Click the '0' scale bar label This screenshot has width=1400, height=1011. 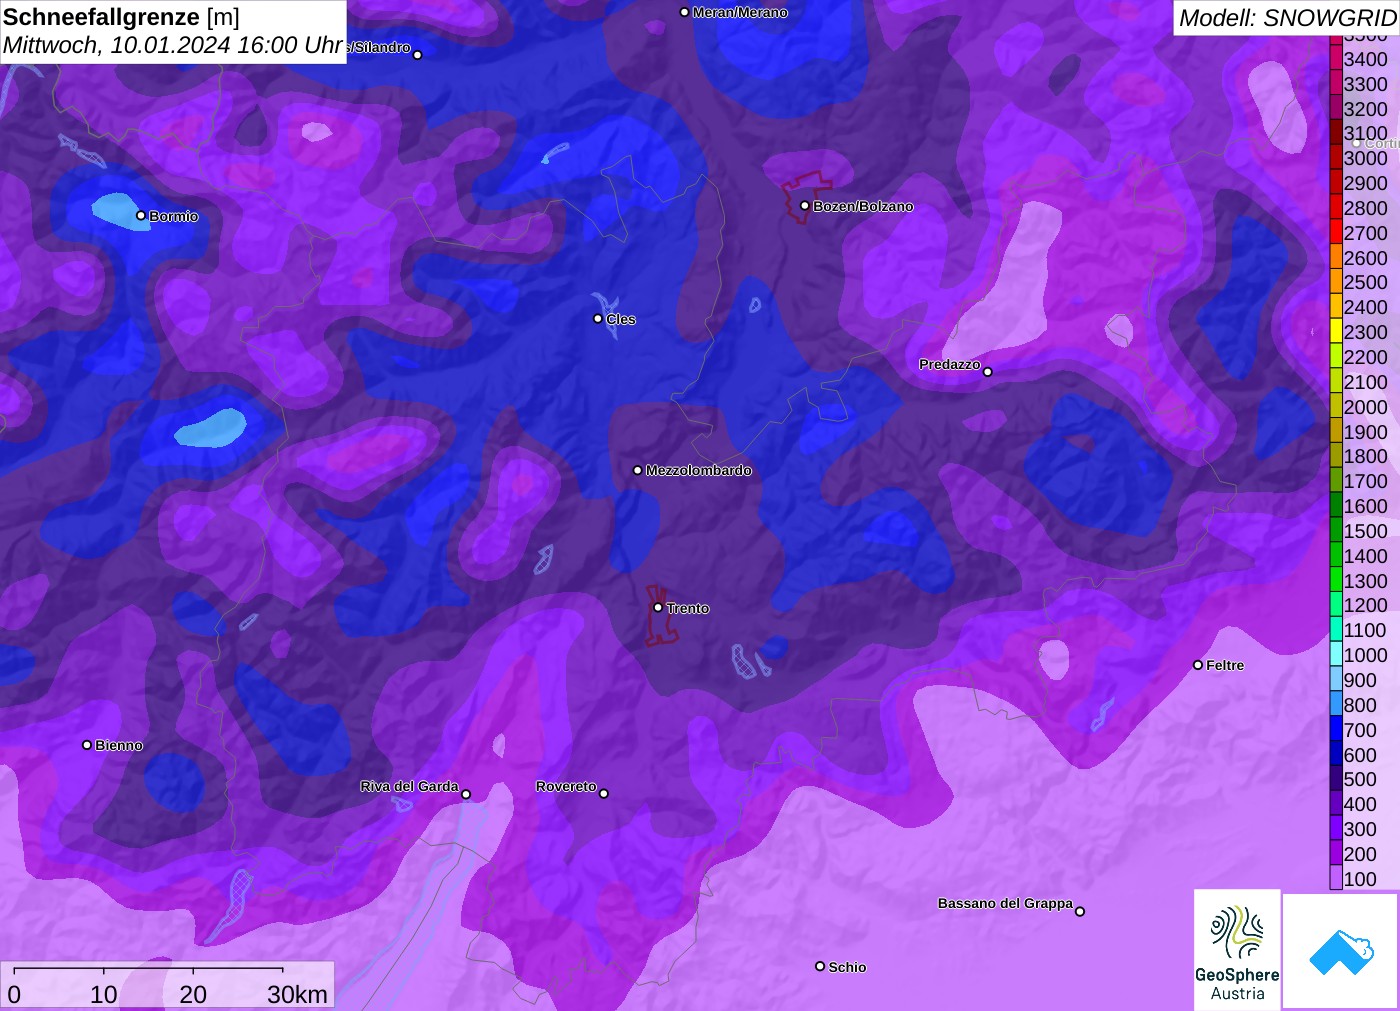(x=14, y=994)
